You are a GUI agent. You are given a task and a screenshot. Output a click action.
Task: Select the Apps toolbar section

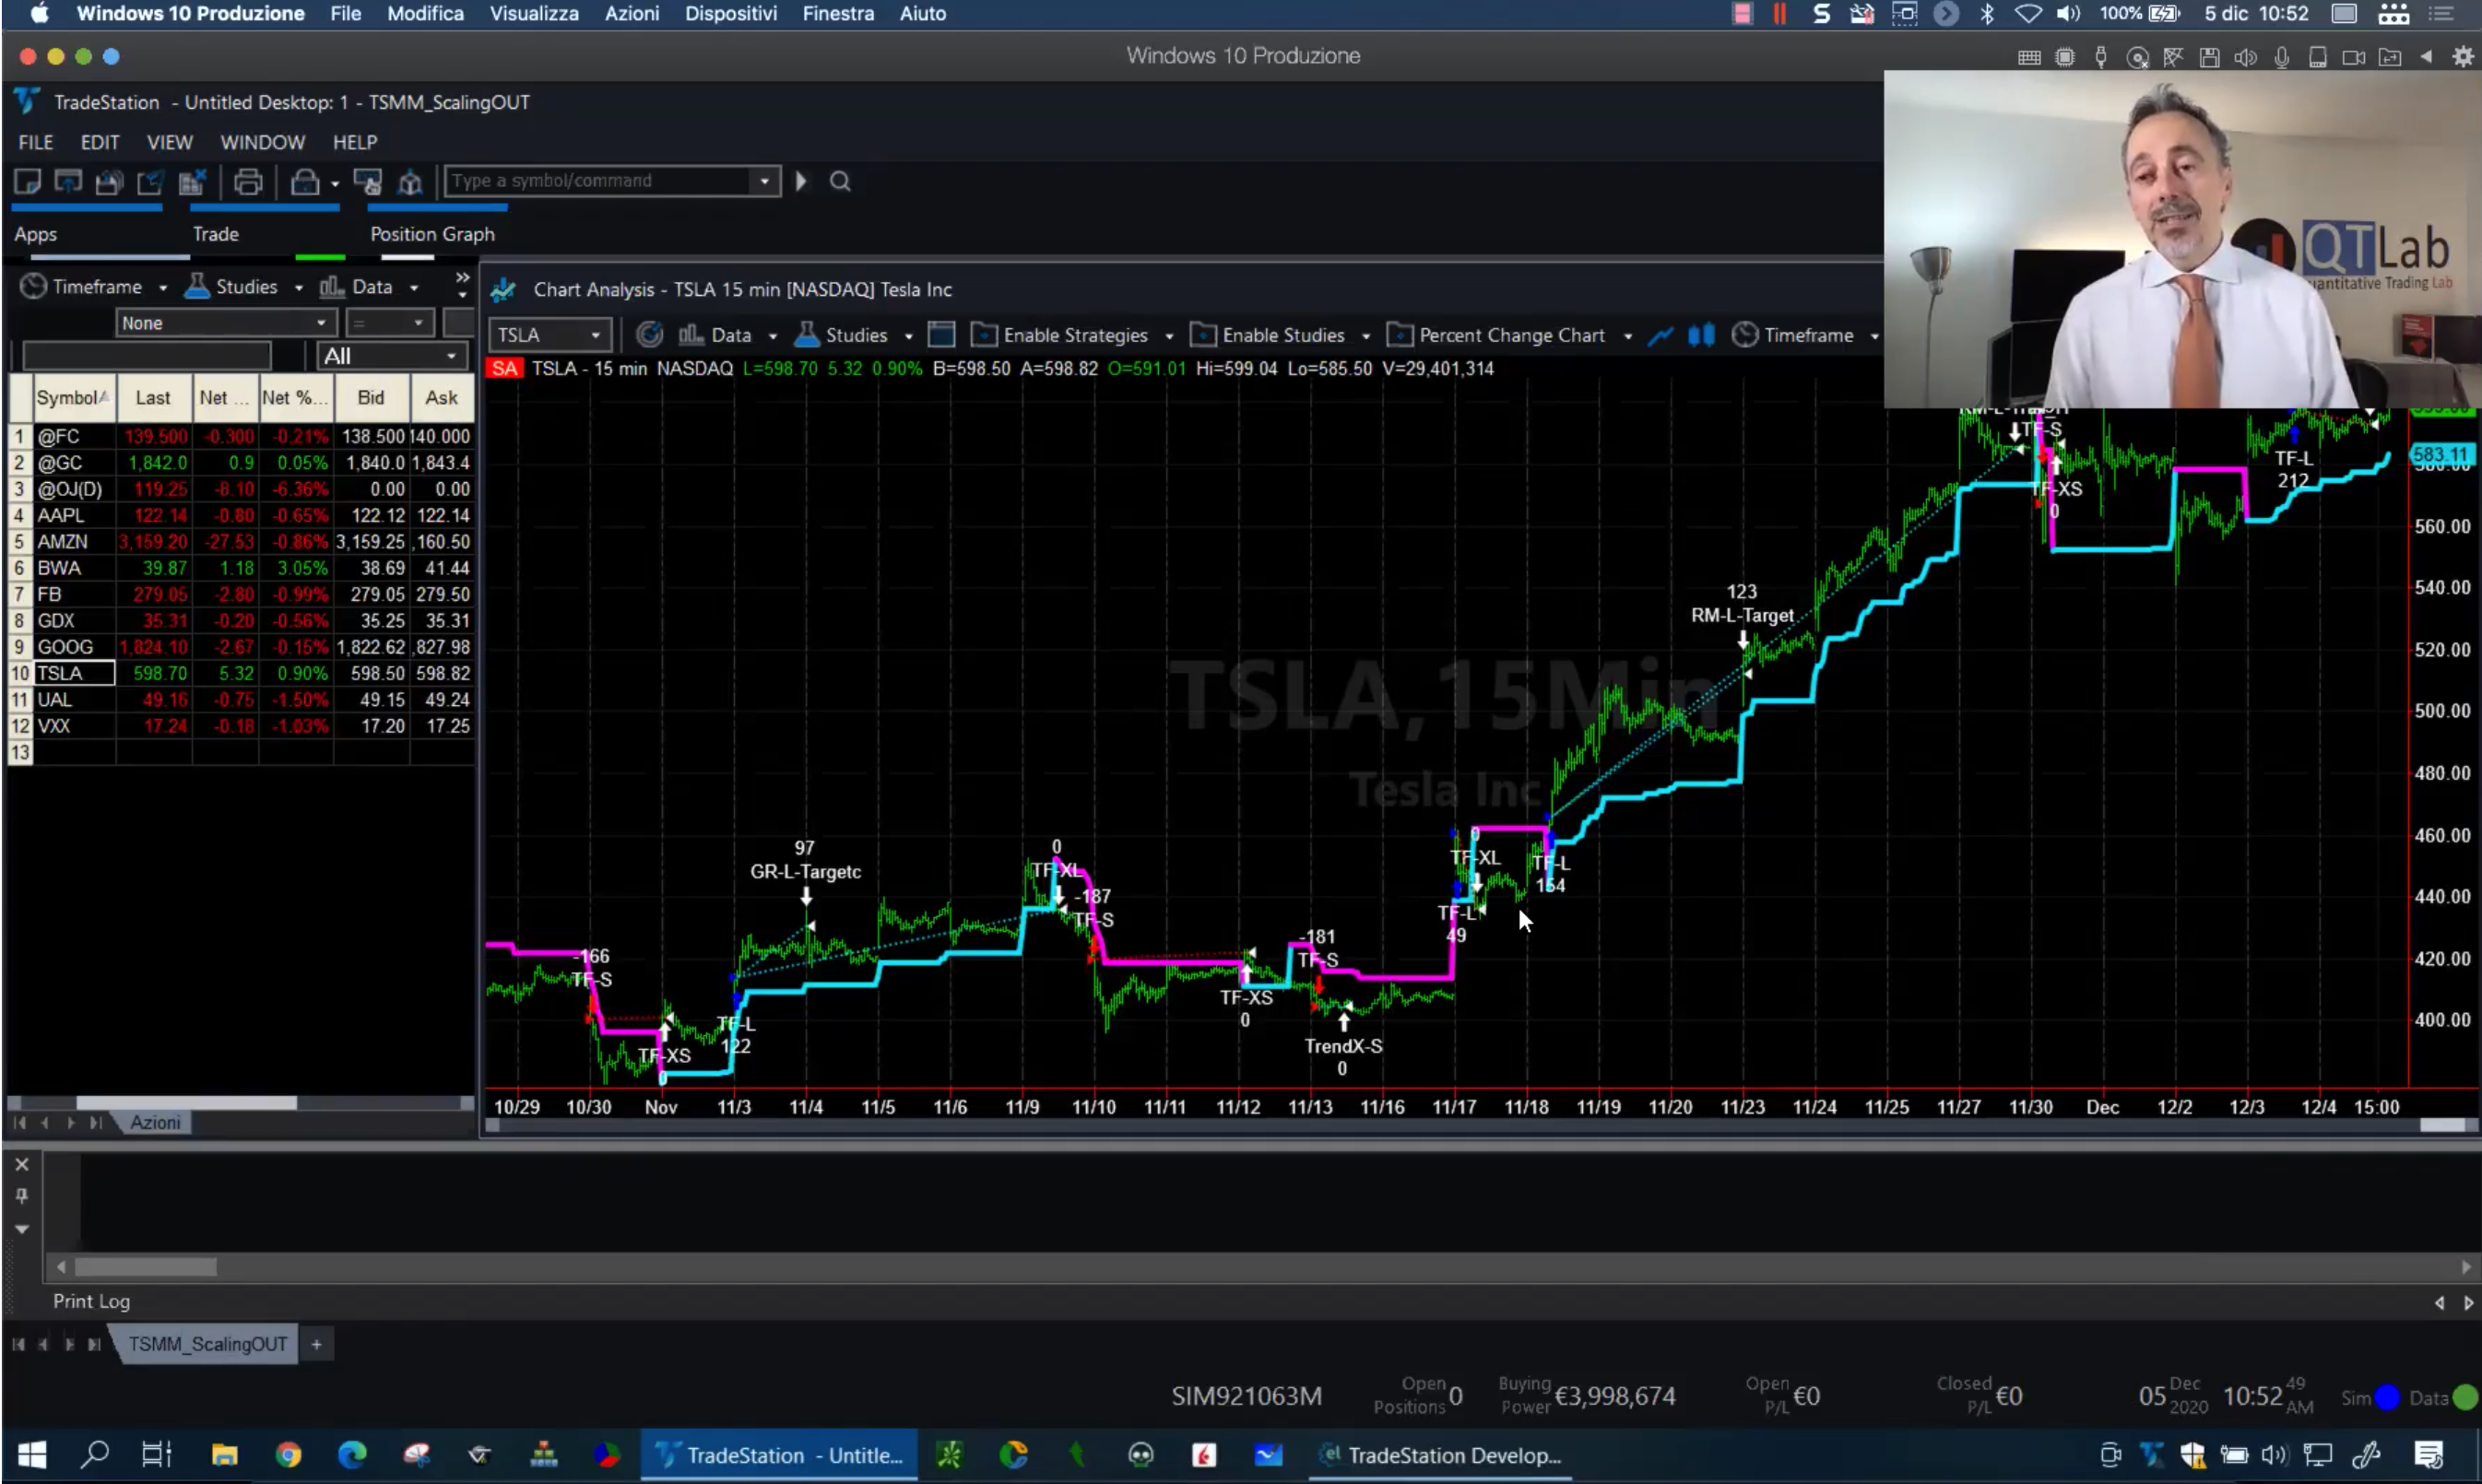[x=36, y=234]
